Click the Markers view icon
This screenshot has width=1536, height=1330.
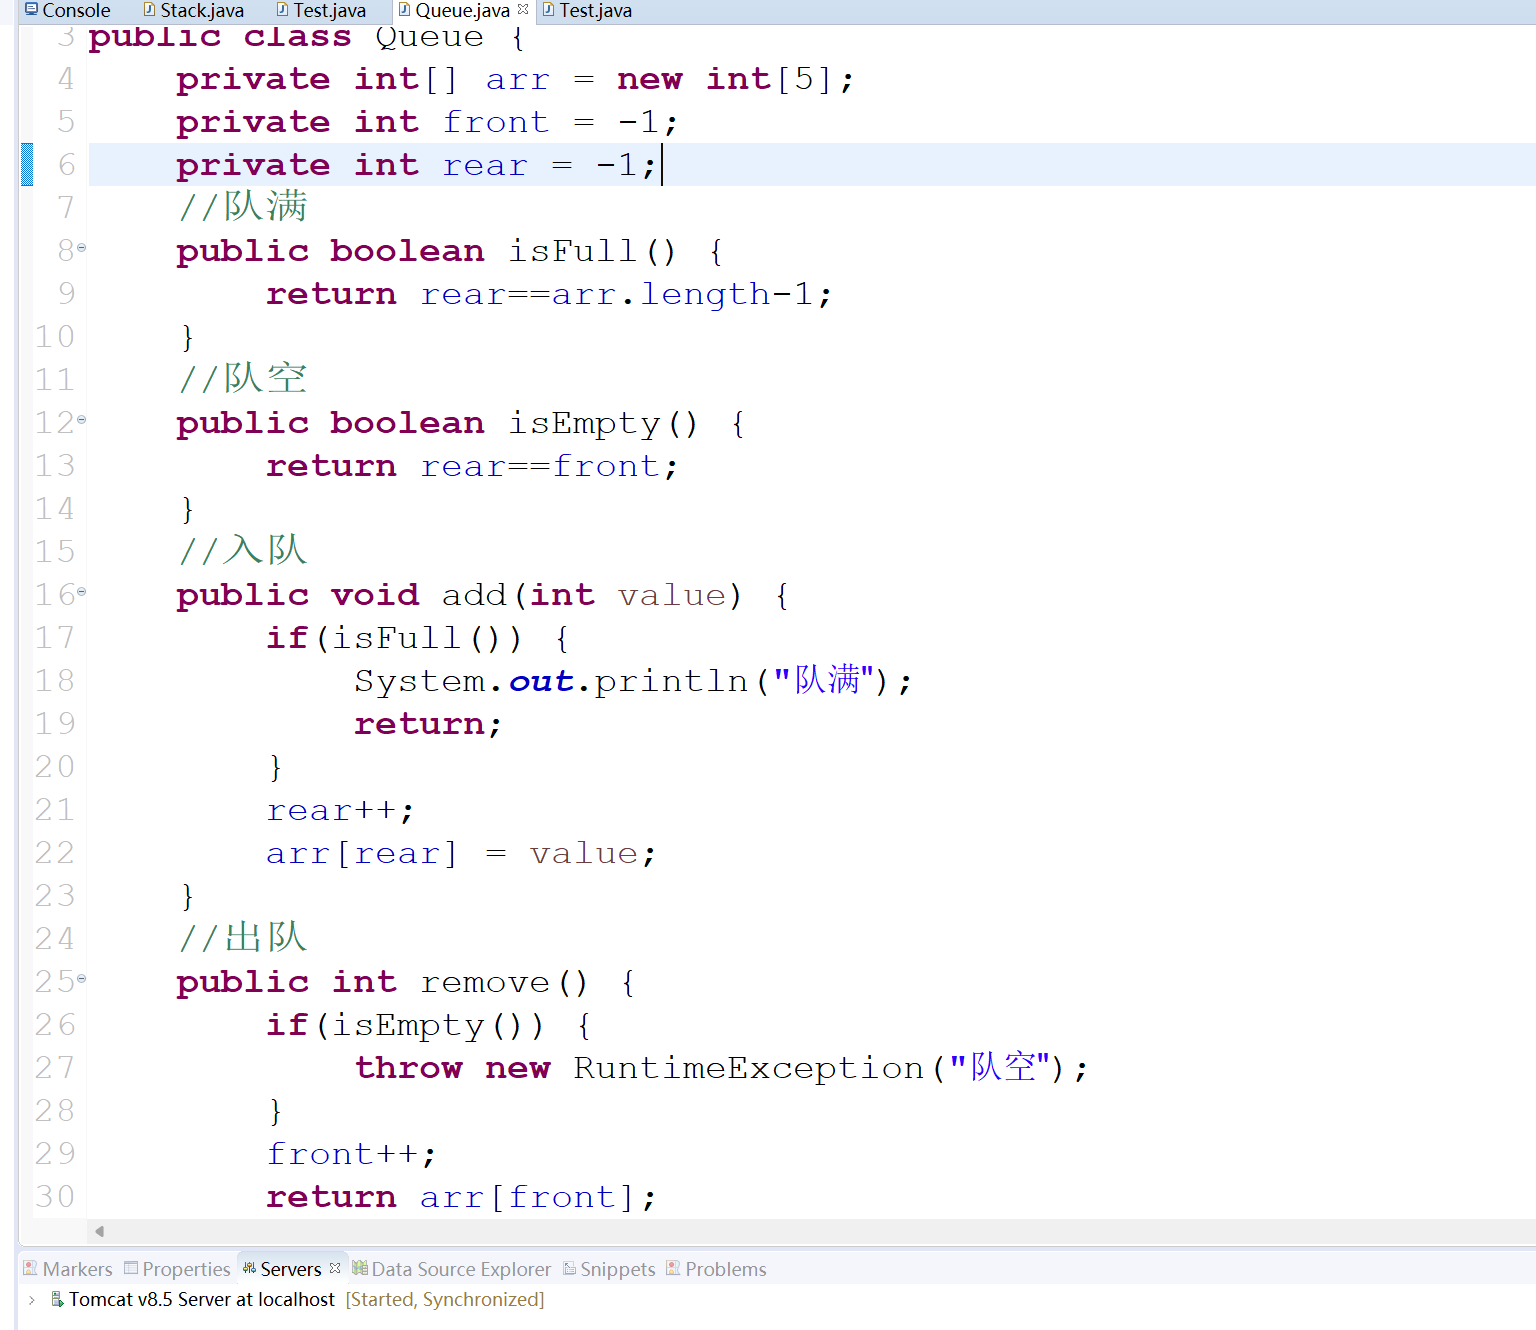coord(30,1268)
